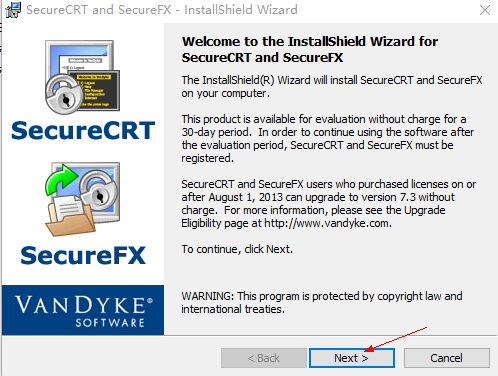
Task: Click the SecureFX blue logo text
Action: pyautogui.click(x=83, y=255)
